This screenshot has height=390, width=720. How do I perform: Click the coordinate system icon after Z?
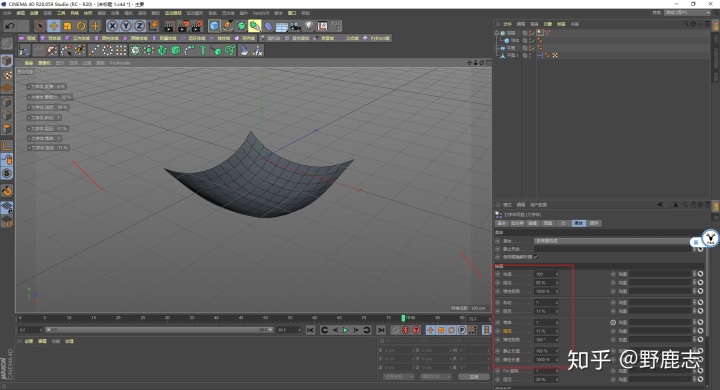[154, 26]
